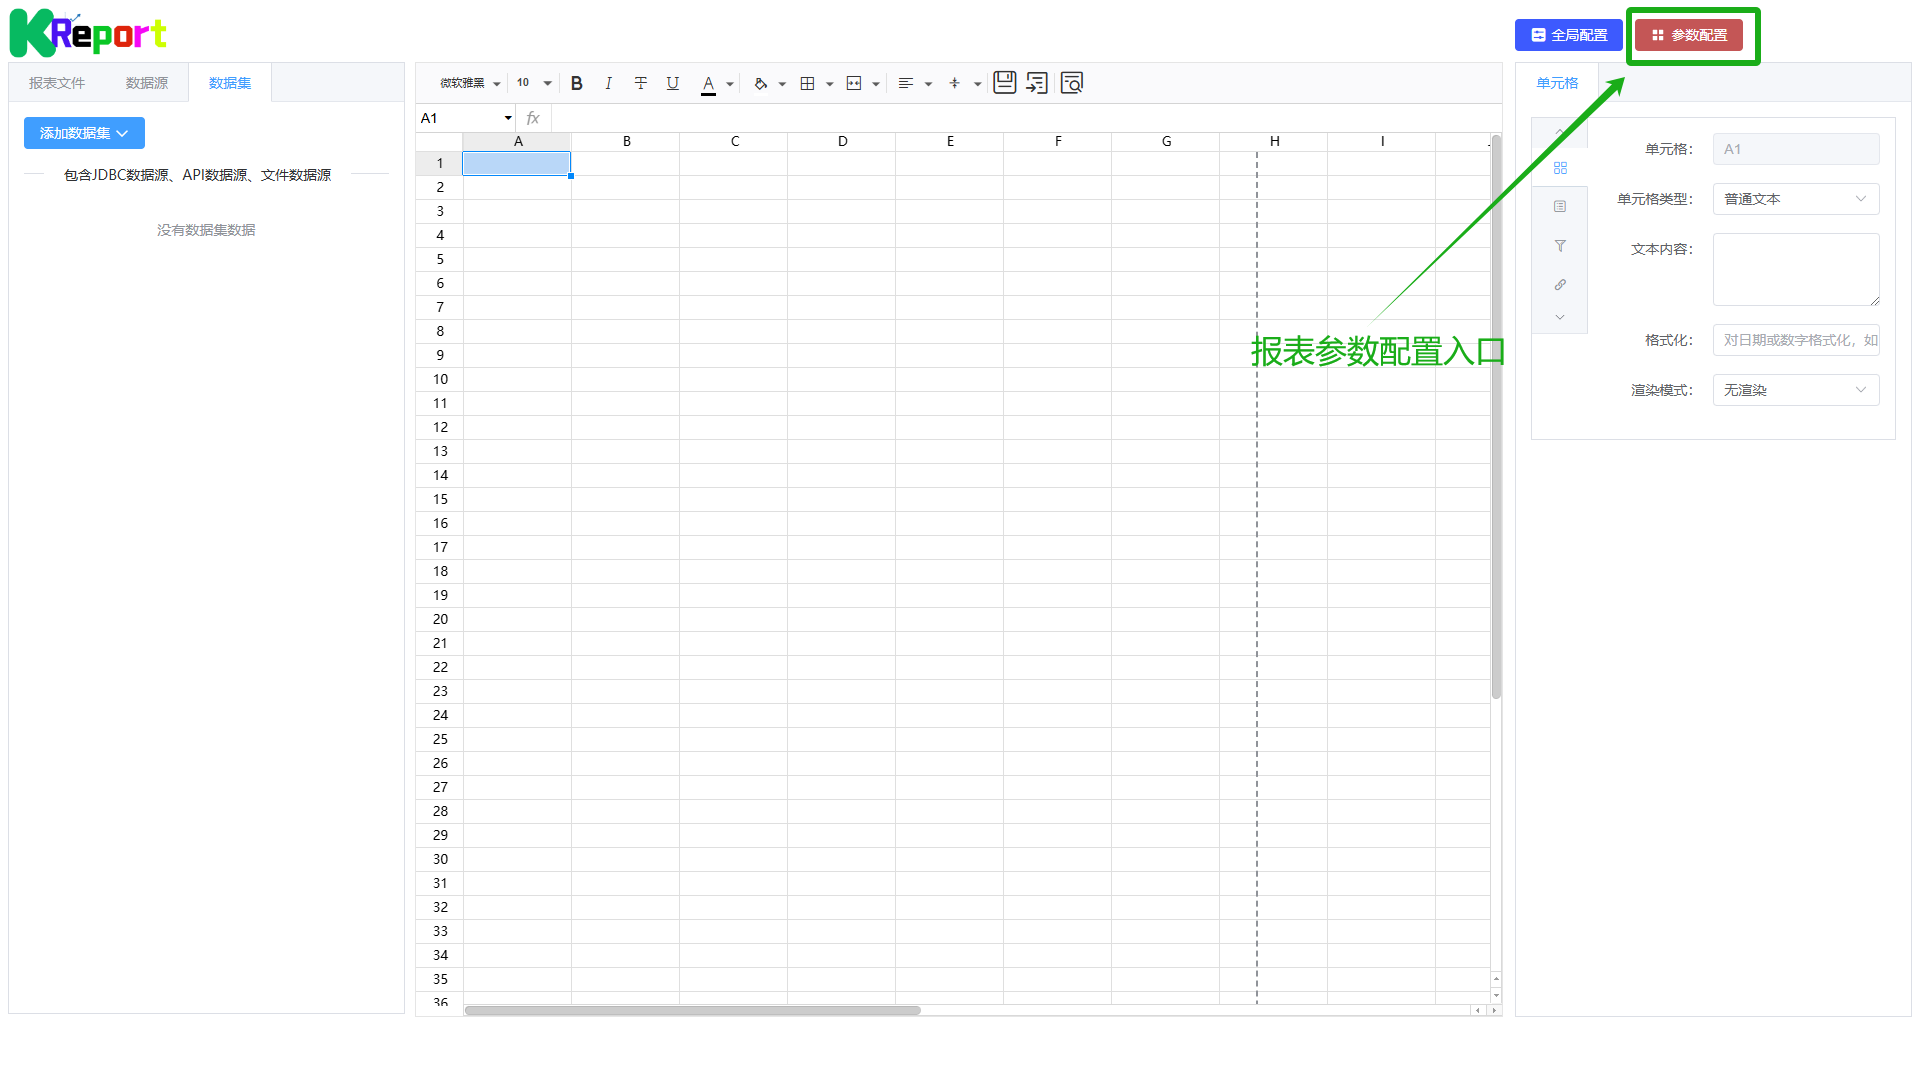The width and height of the screenshot is (1920, 1065).
Task: Apply the font color A icon
Action: click(708, 84)
